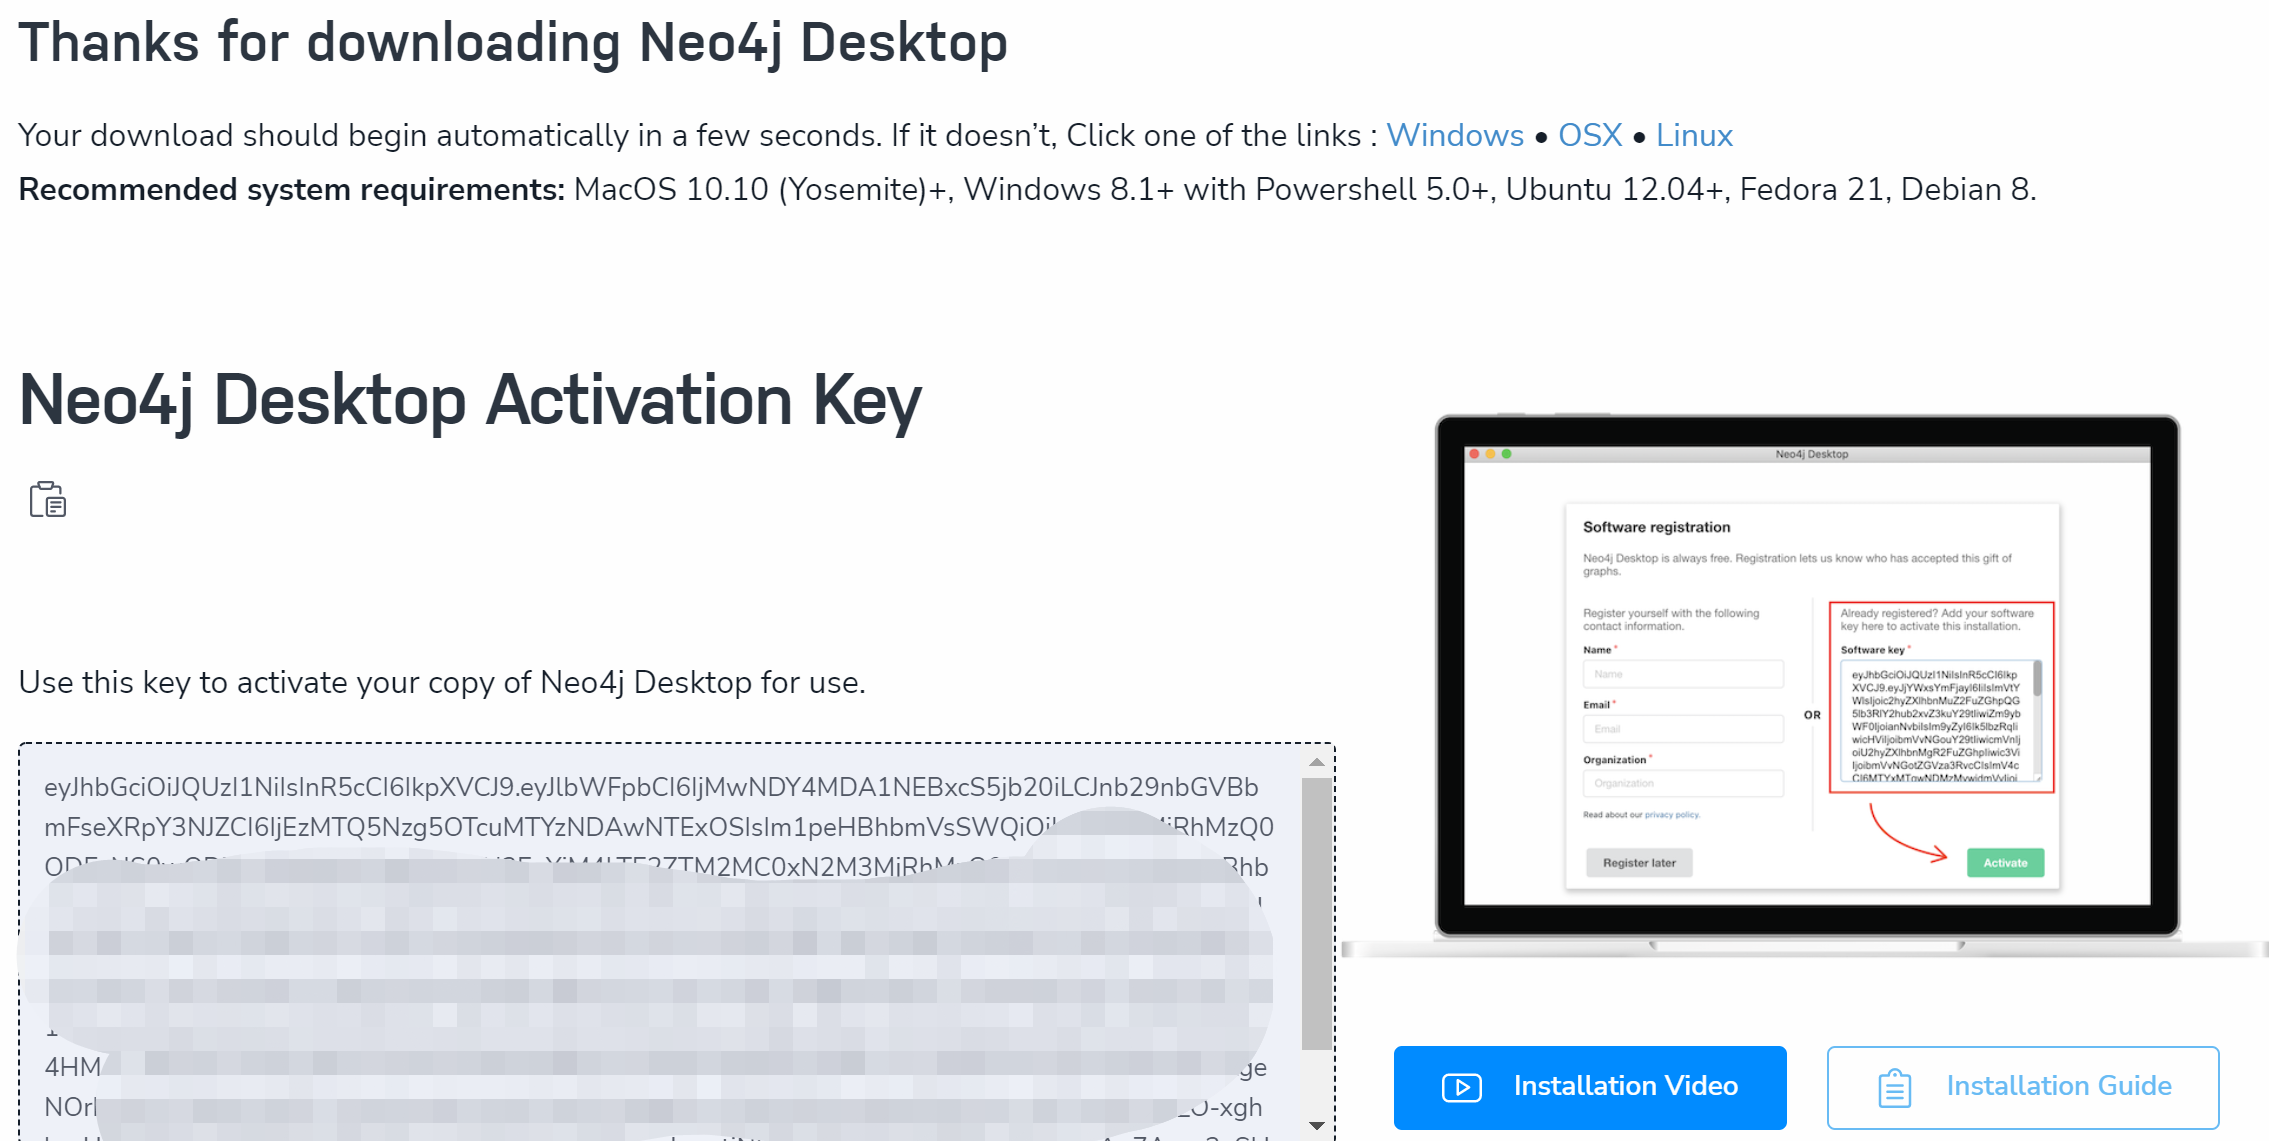This screenshot has width=2269, height=1141.
Task: Open the Linux download link
Action: pos(1694,134)
